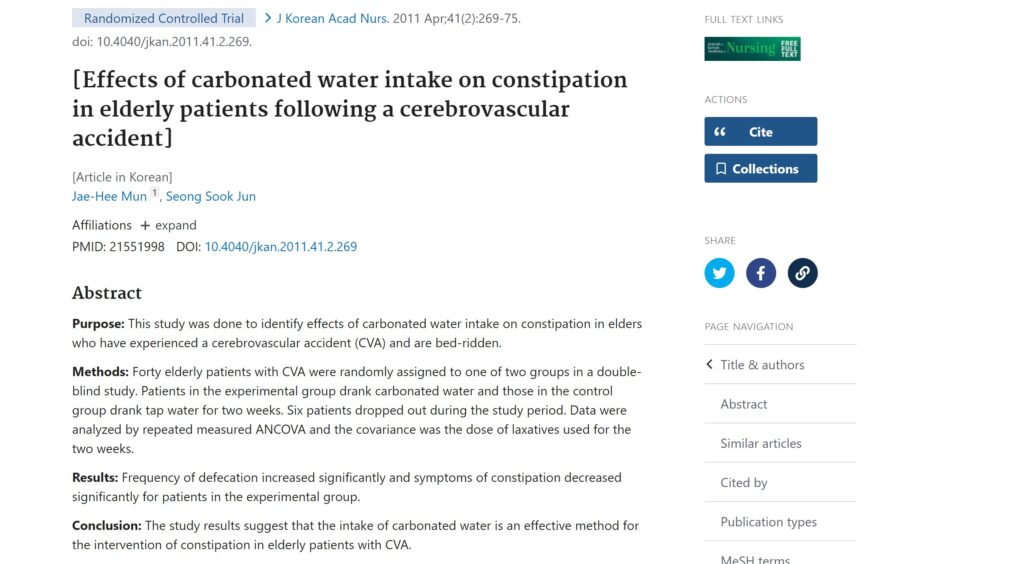Click the Randomized Controlled Trial tag

[x=164, y=18]
